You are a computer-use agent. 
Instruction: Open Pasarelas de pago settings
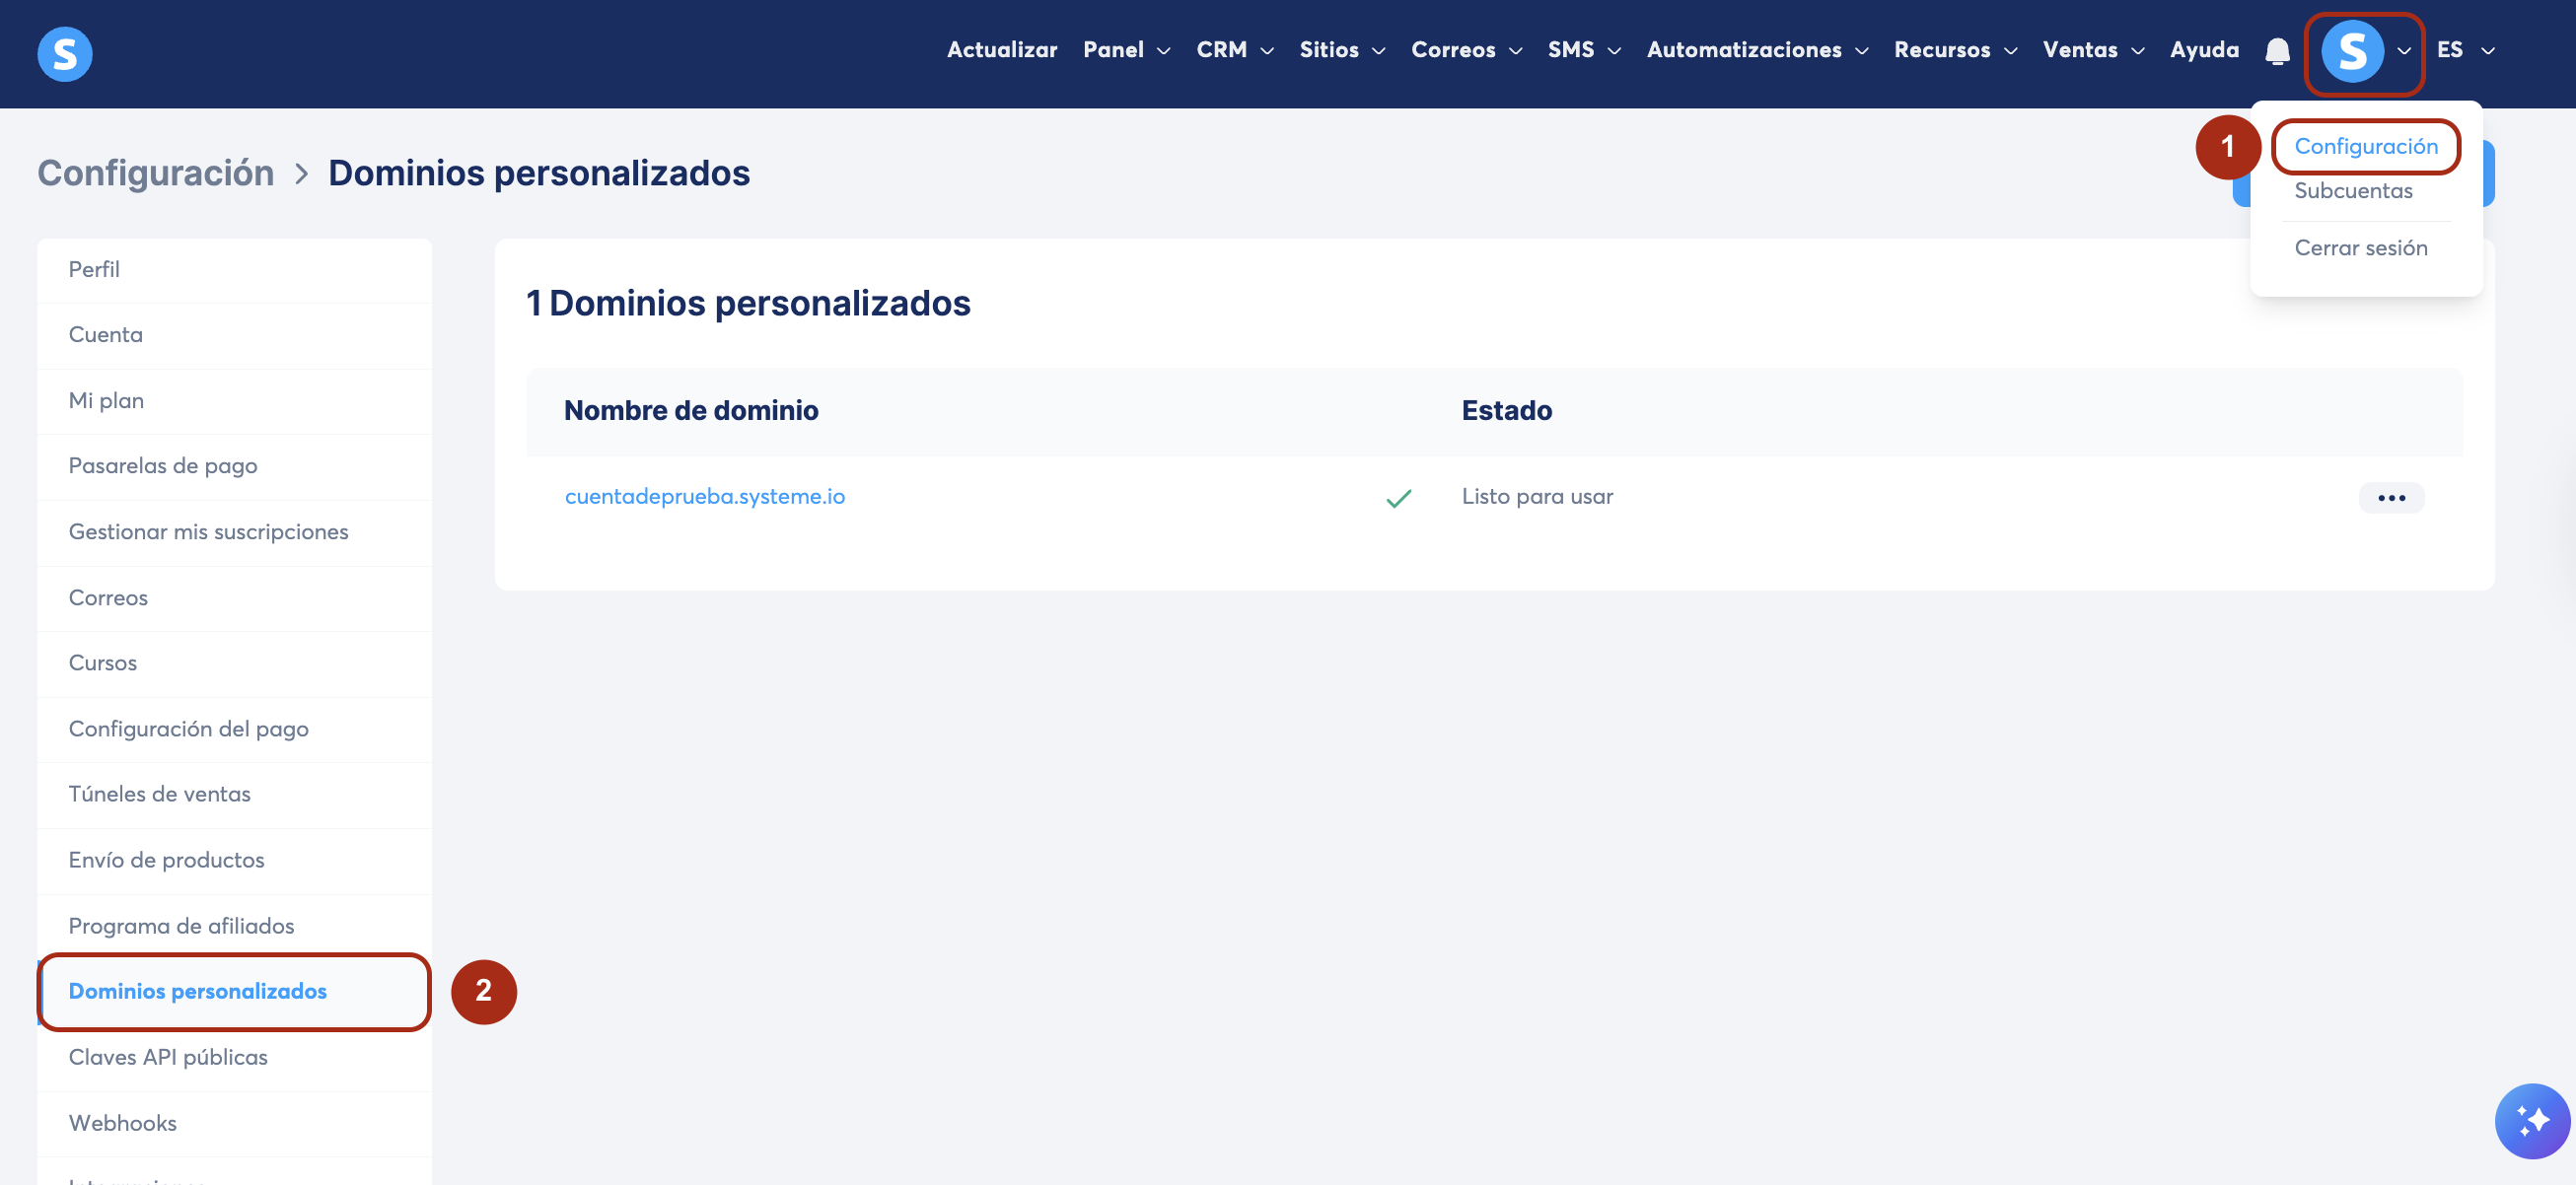tap(162, 465)
